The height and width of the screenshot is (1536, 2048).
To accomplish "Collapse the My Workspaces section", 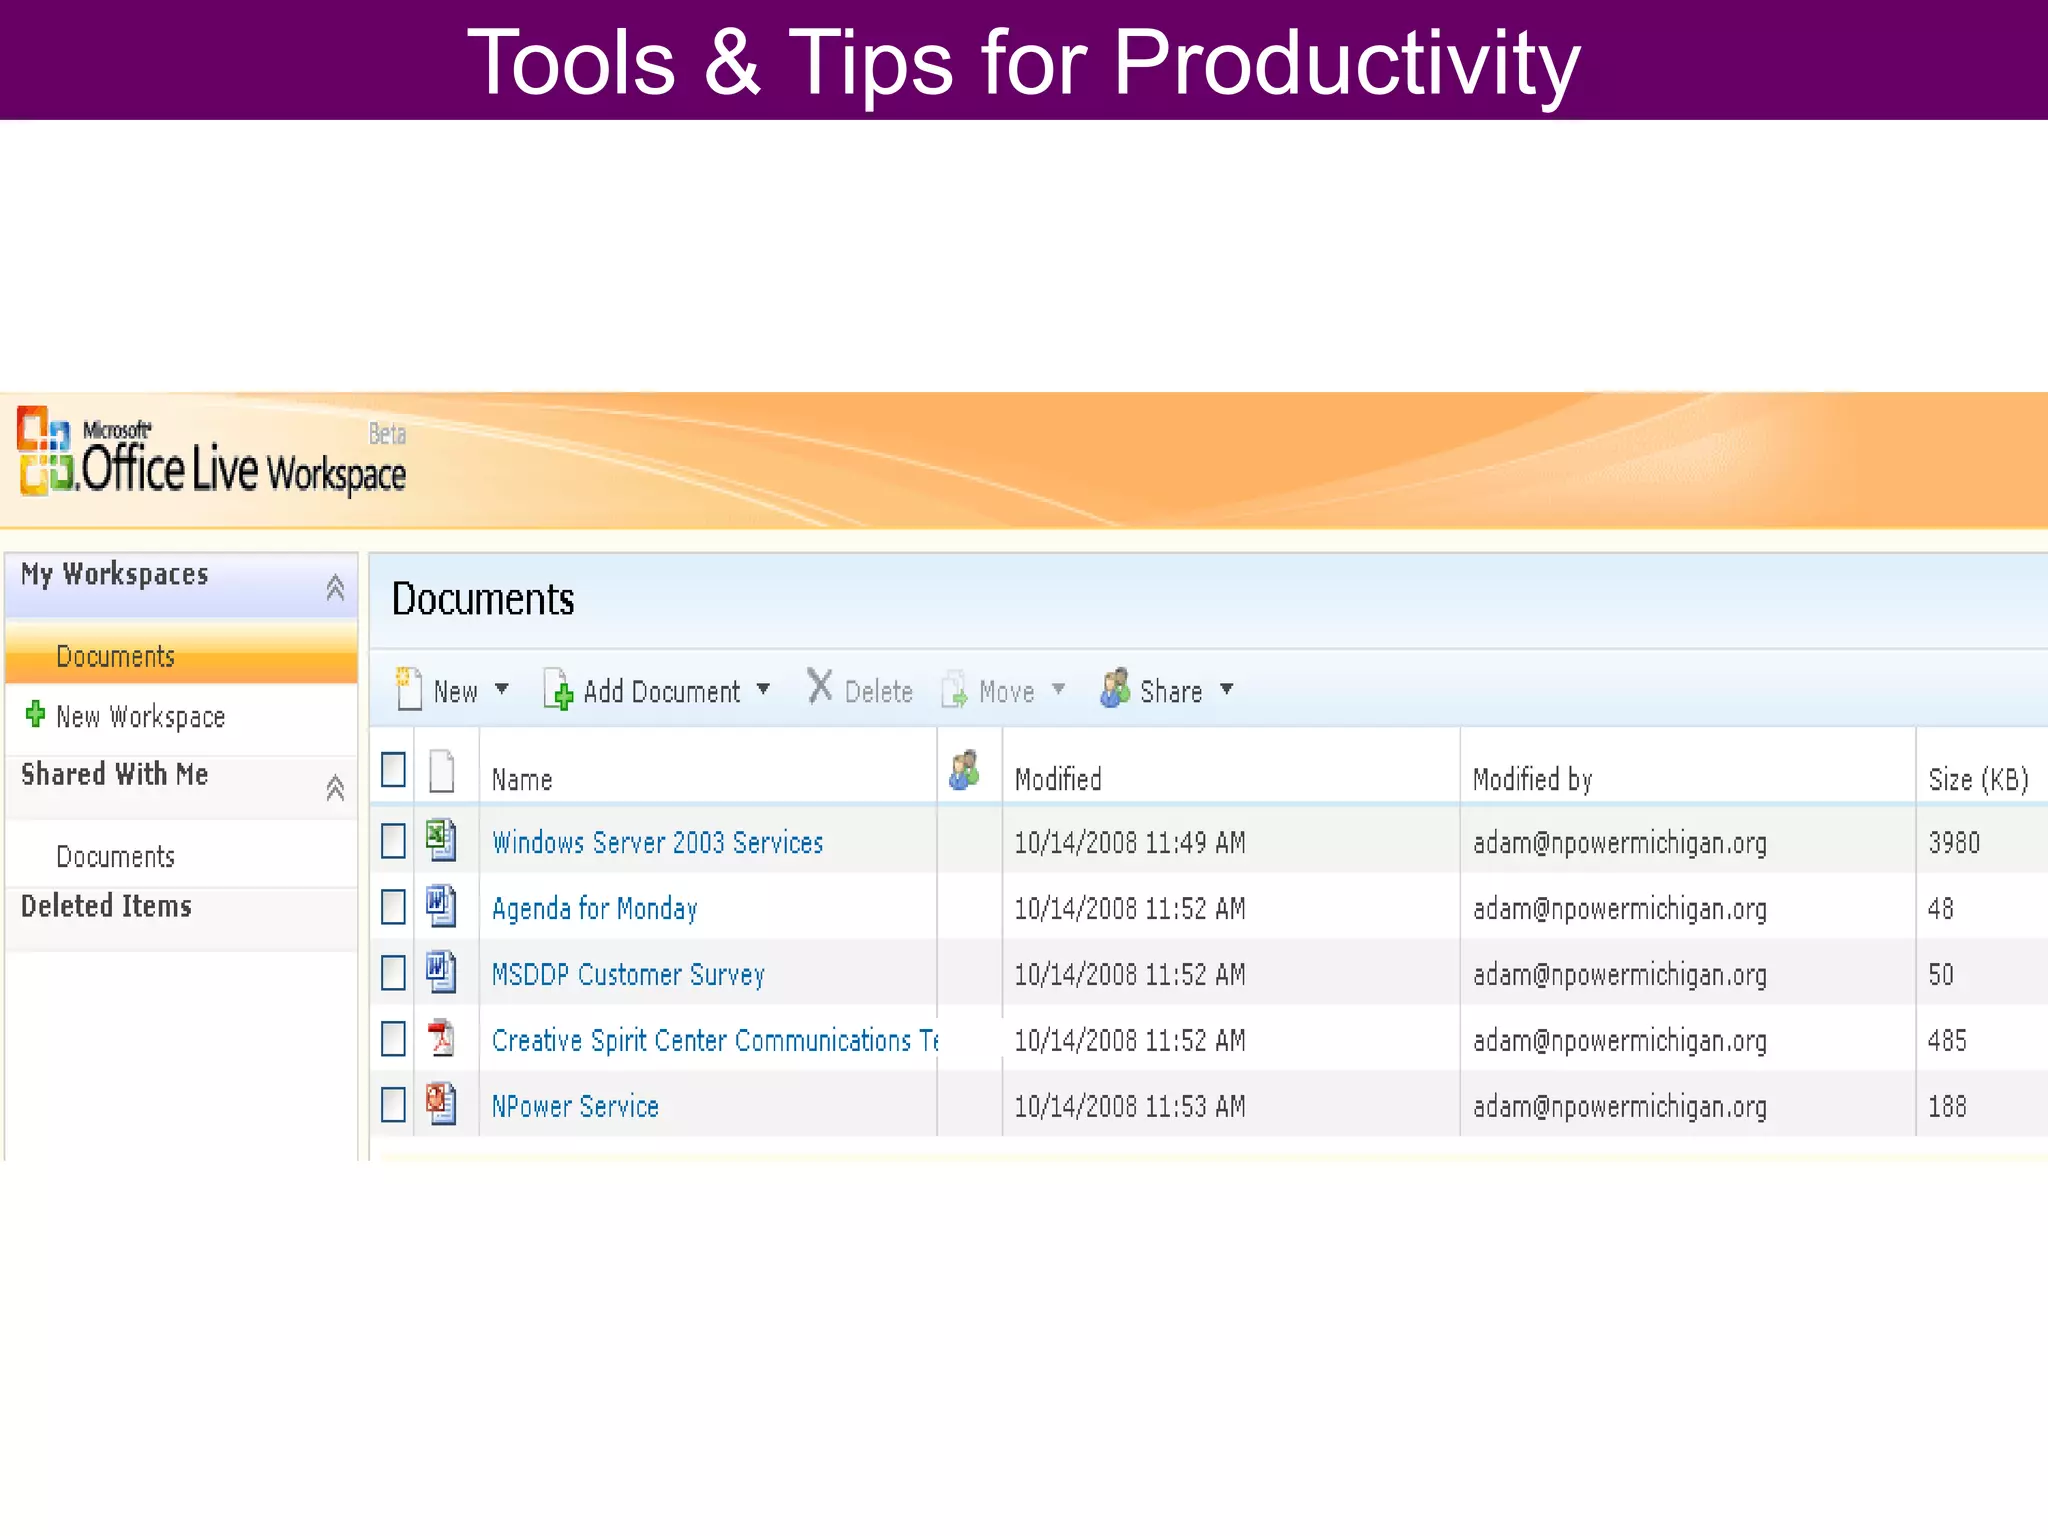I will tap(335, 588).
